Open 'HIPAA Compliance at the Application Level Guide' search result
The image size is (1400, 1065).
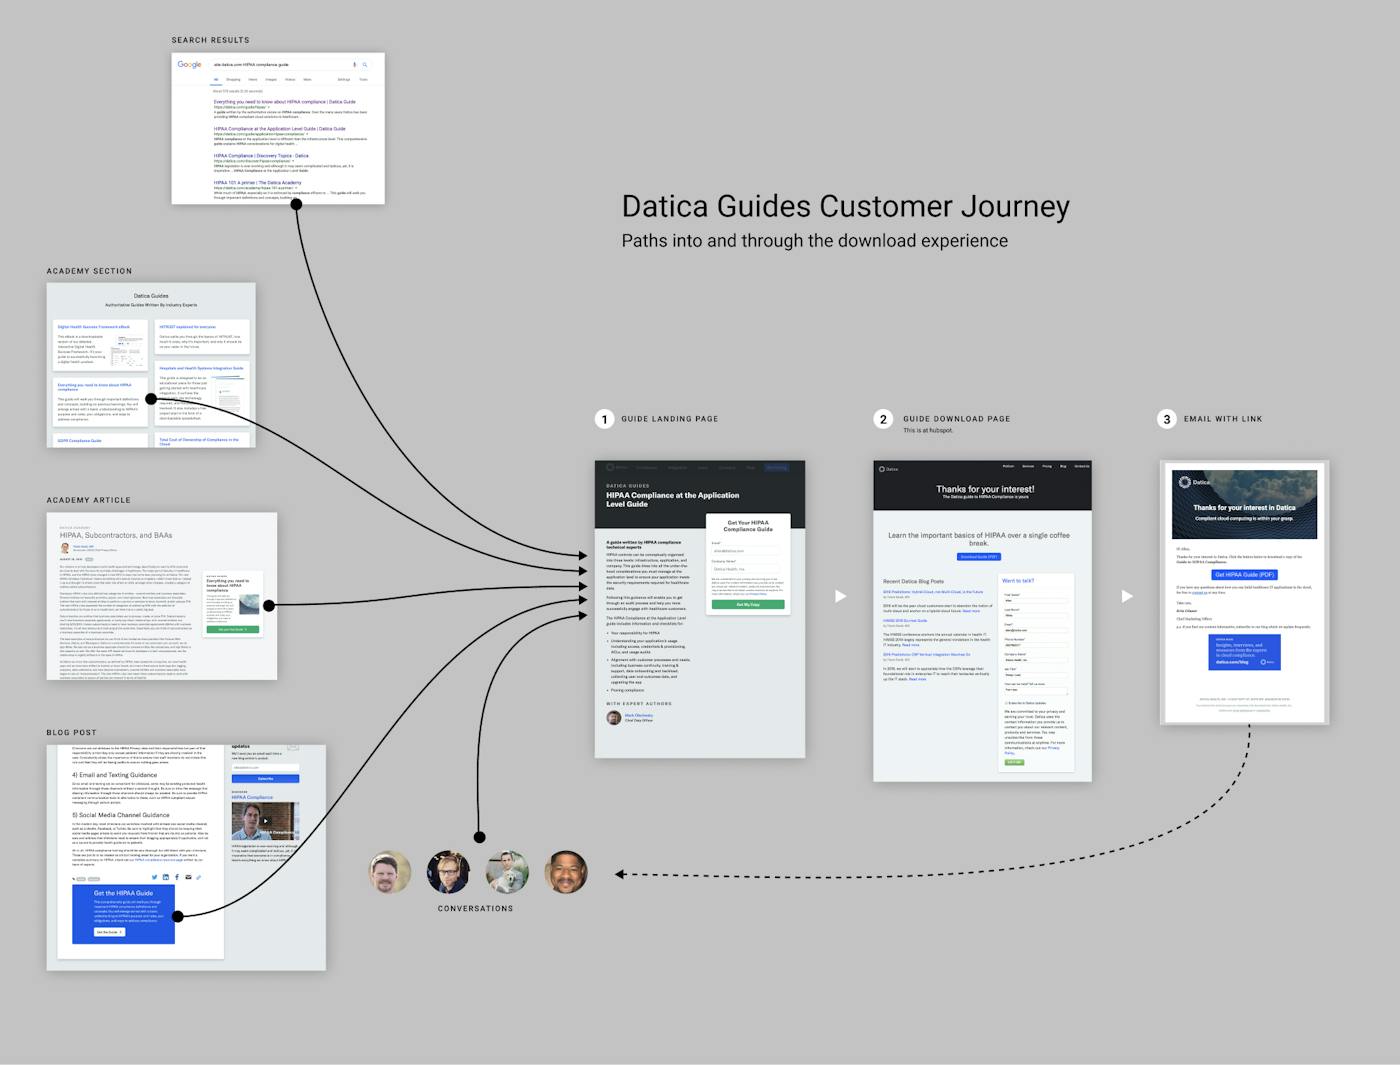click(279, 129)
